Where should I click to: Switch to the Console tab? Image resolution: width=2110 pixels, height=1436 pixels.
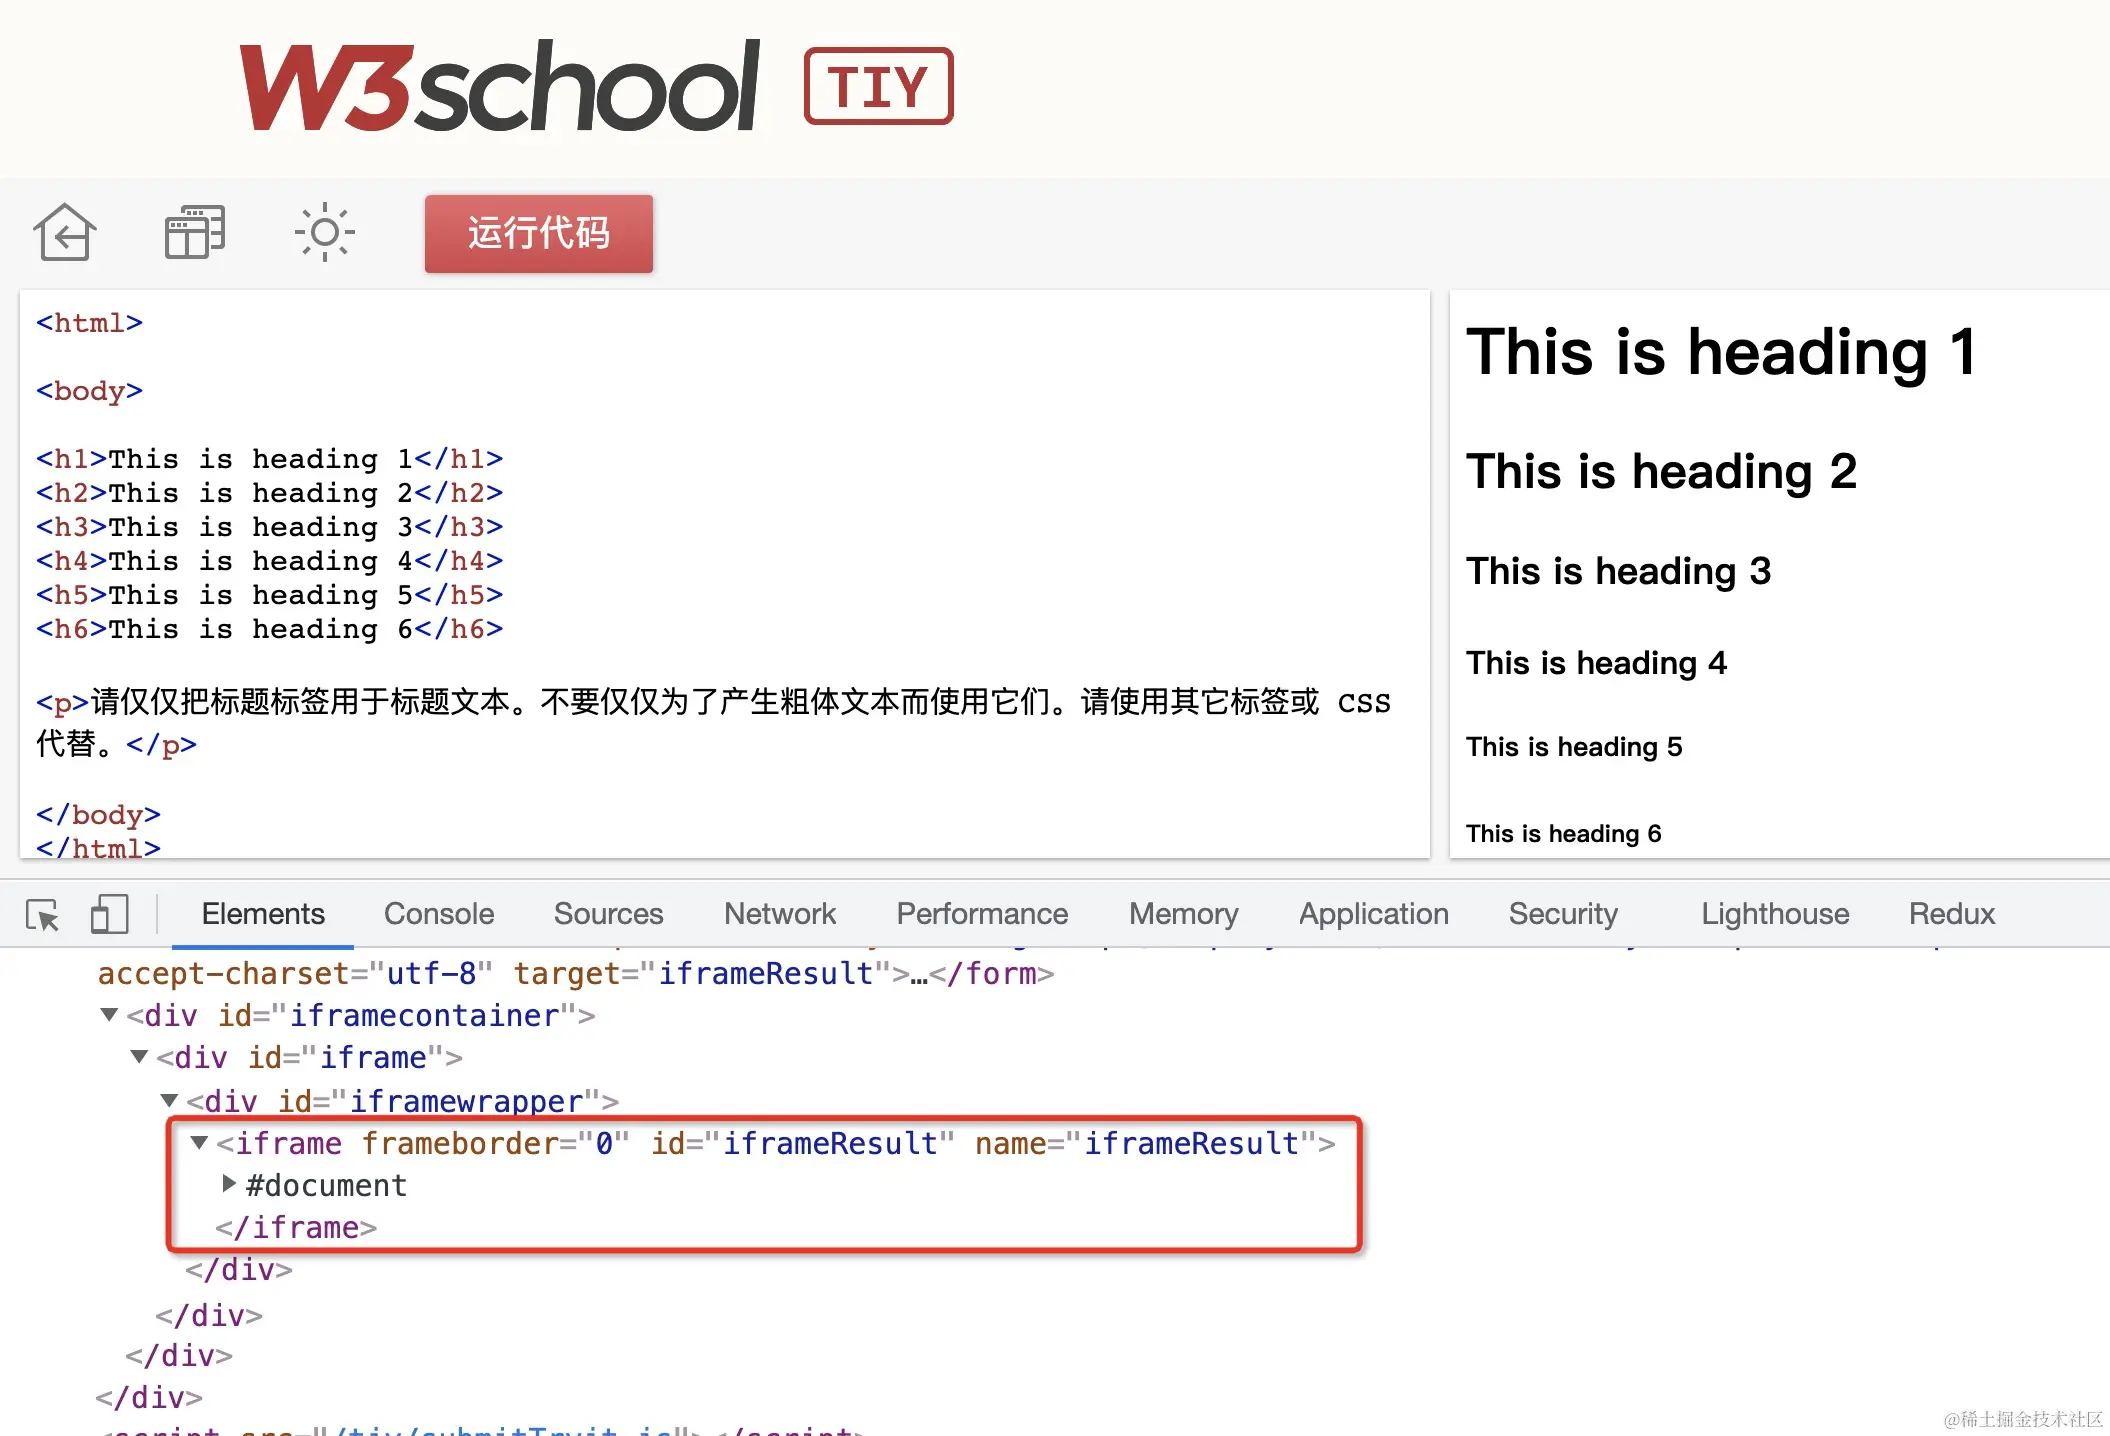pyautogui.click(x=439, y=914)
